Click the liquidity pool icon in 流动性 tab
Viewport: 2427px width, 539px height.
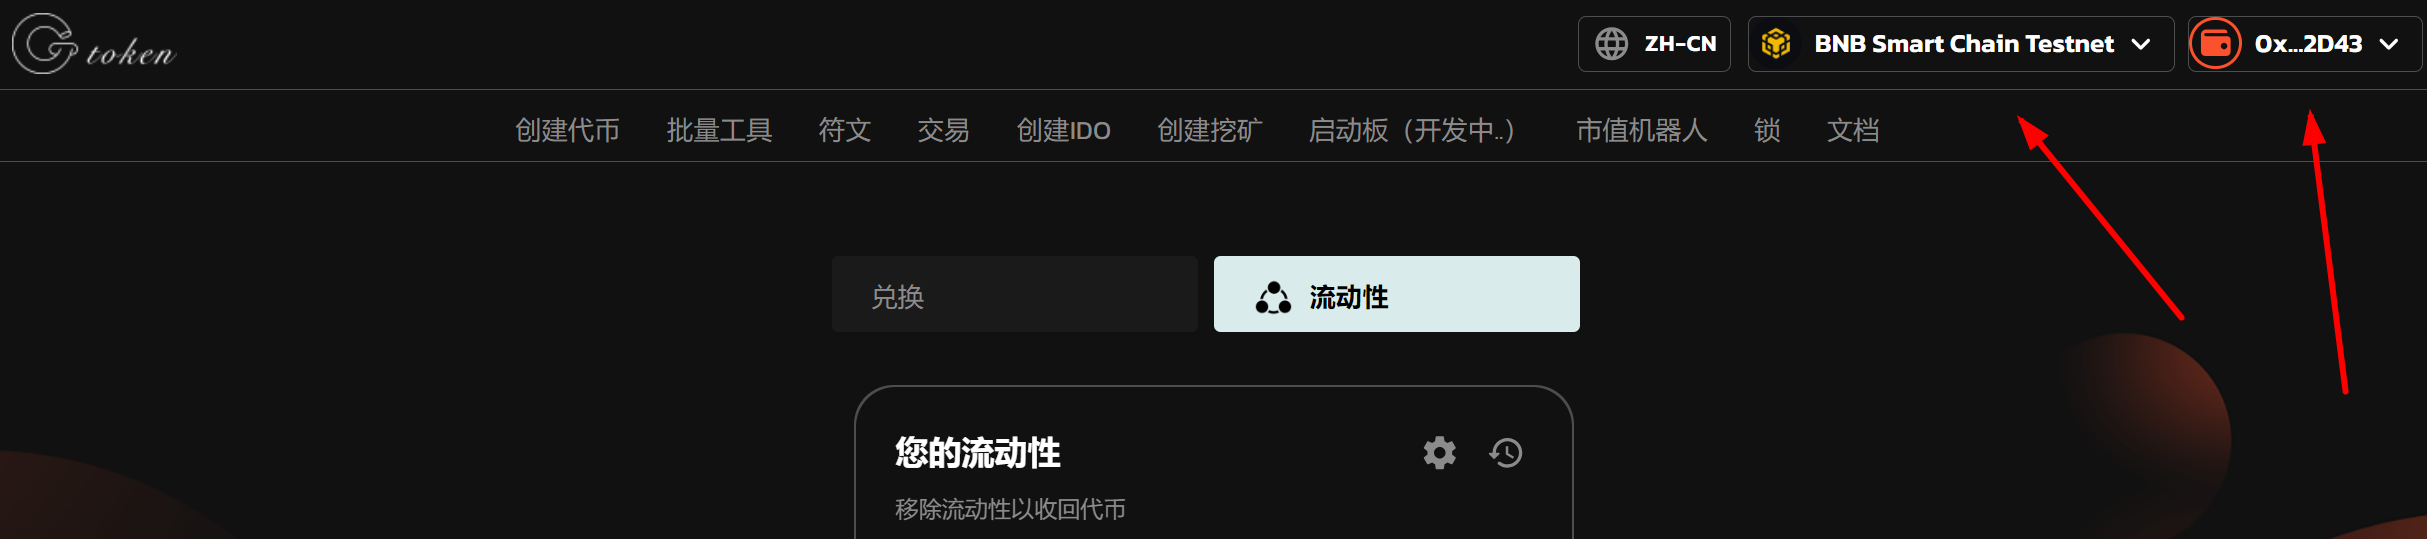[x=1273, y=297]
